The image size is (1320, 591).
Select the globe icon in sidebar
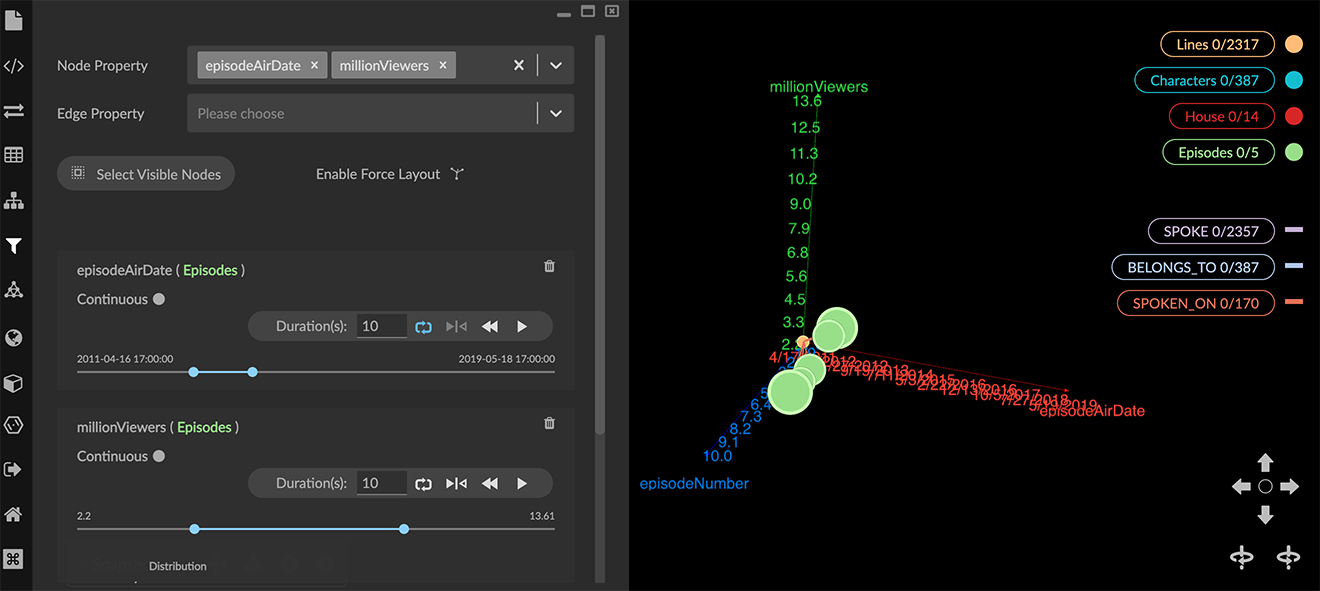(x=14, y=337)
